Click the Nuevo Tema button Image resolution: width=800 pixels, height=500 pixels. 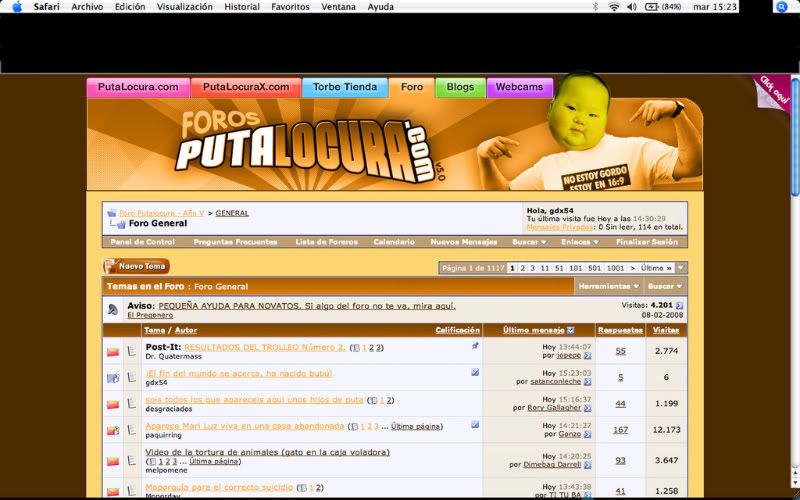(x=137, y=266)
